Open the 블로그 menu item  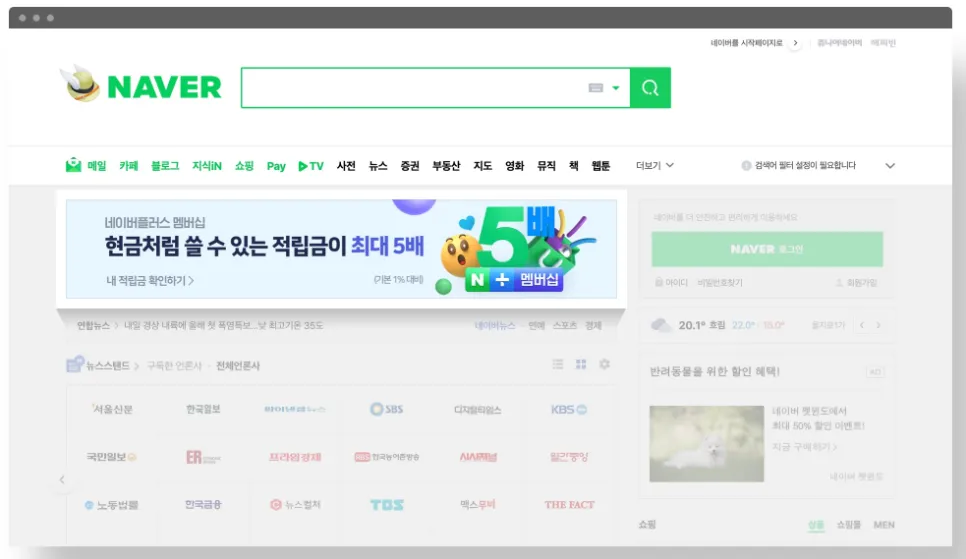click(165, 166)
